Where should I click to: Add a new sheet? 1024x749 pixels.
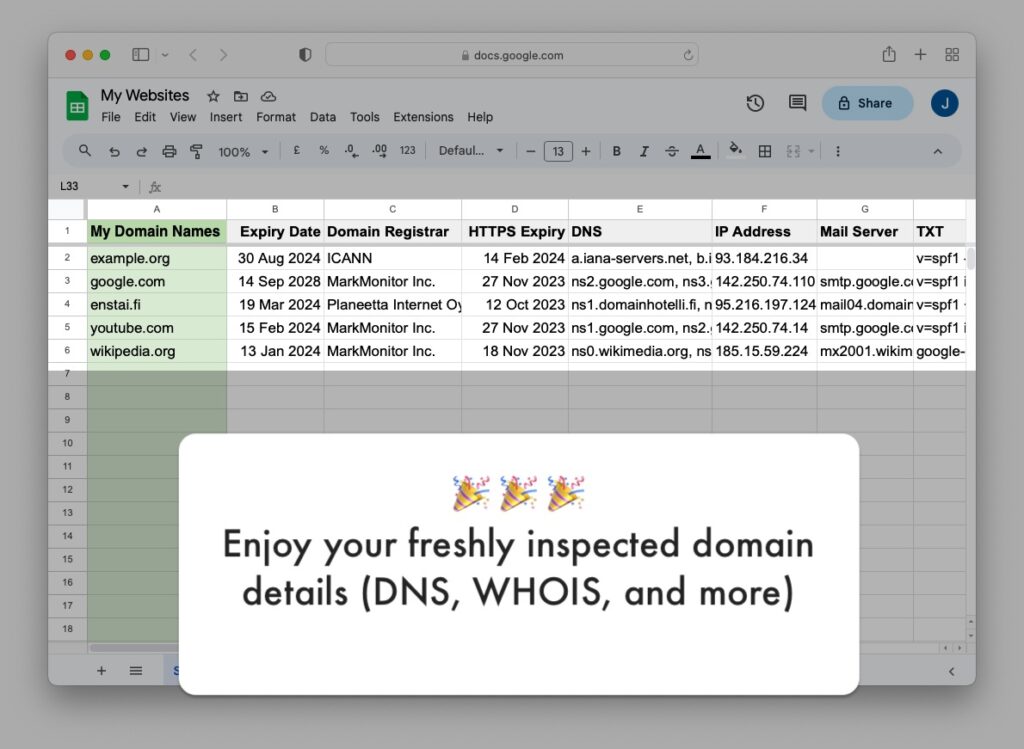(x=101, y=671)
